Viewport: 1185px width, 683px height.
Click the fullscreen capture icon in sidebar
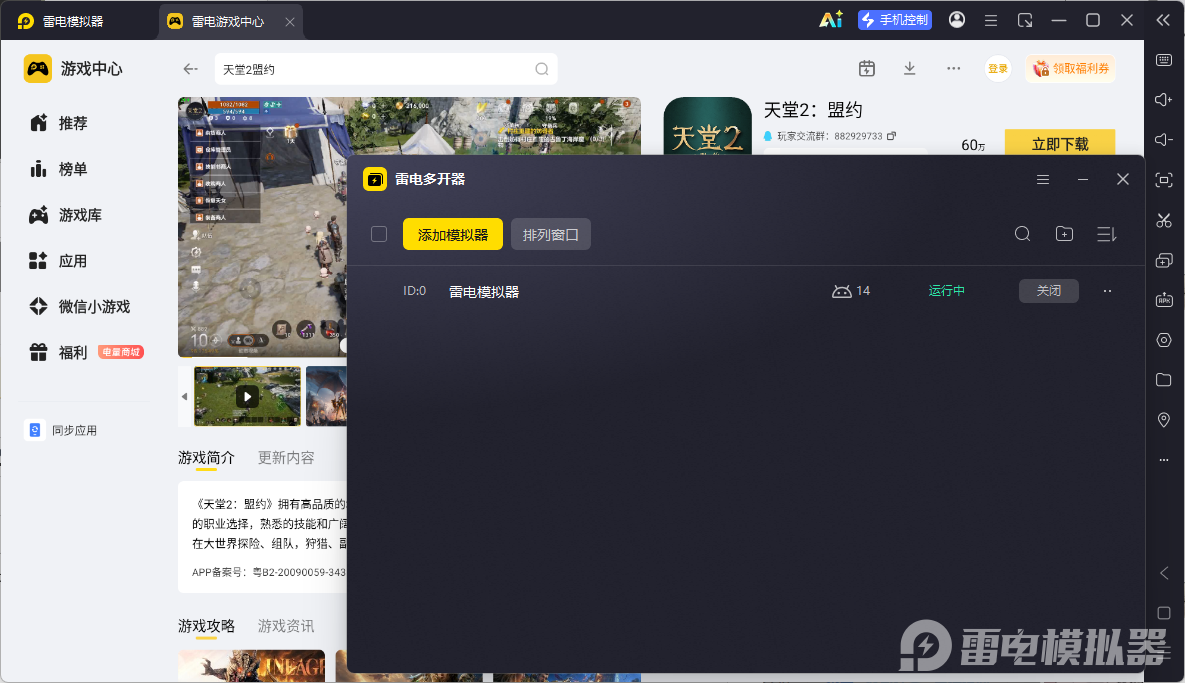[x=1164, y=180]
